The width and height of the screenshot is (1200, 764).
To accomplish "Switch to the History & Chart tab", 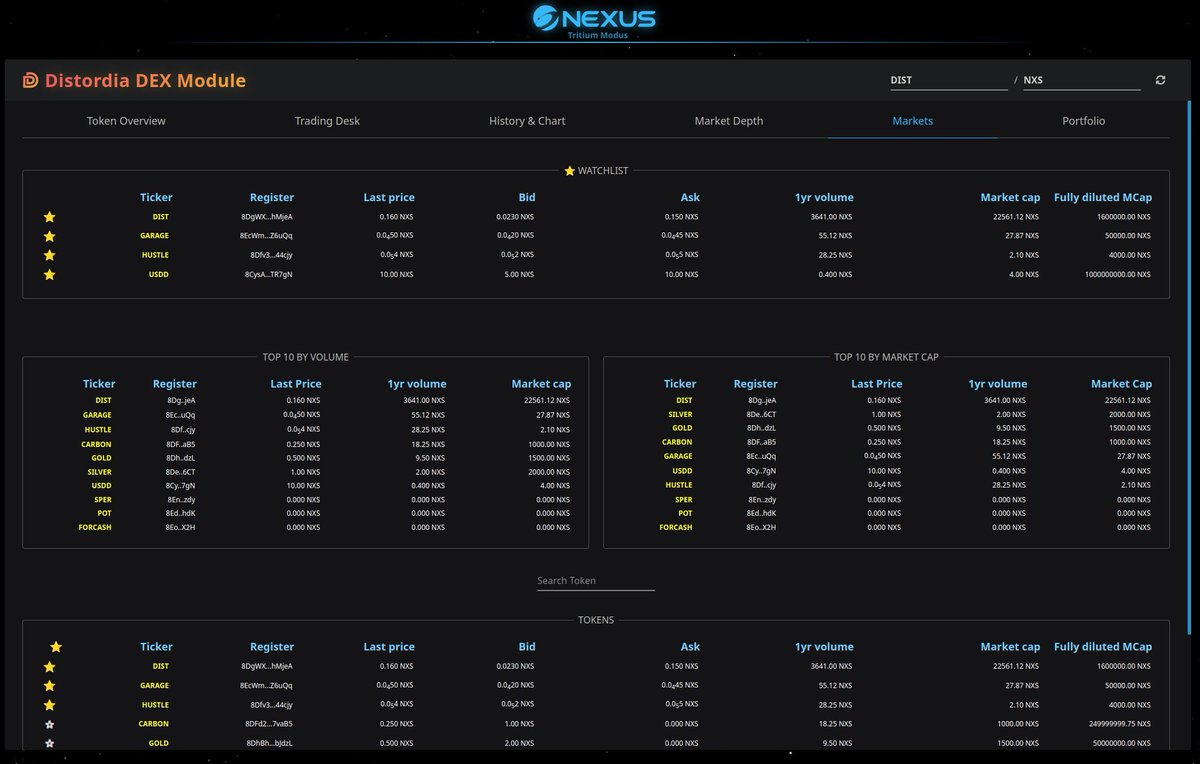I will point(527,121).
